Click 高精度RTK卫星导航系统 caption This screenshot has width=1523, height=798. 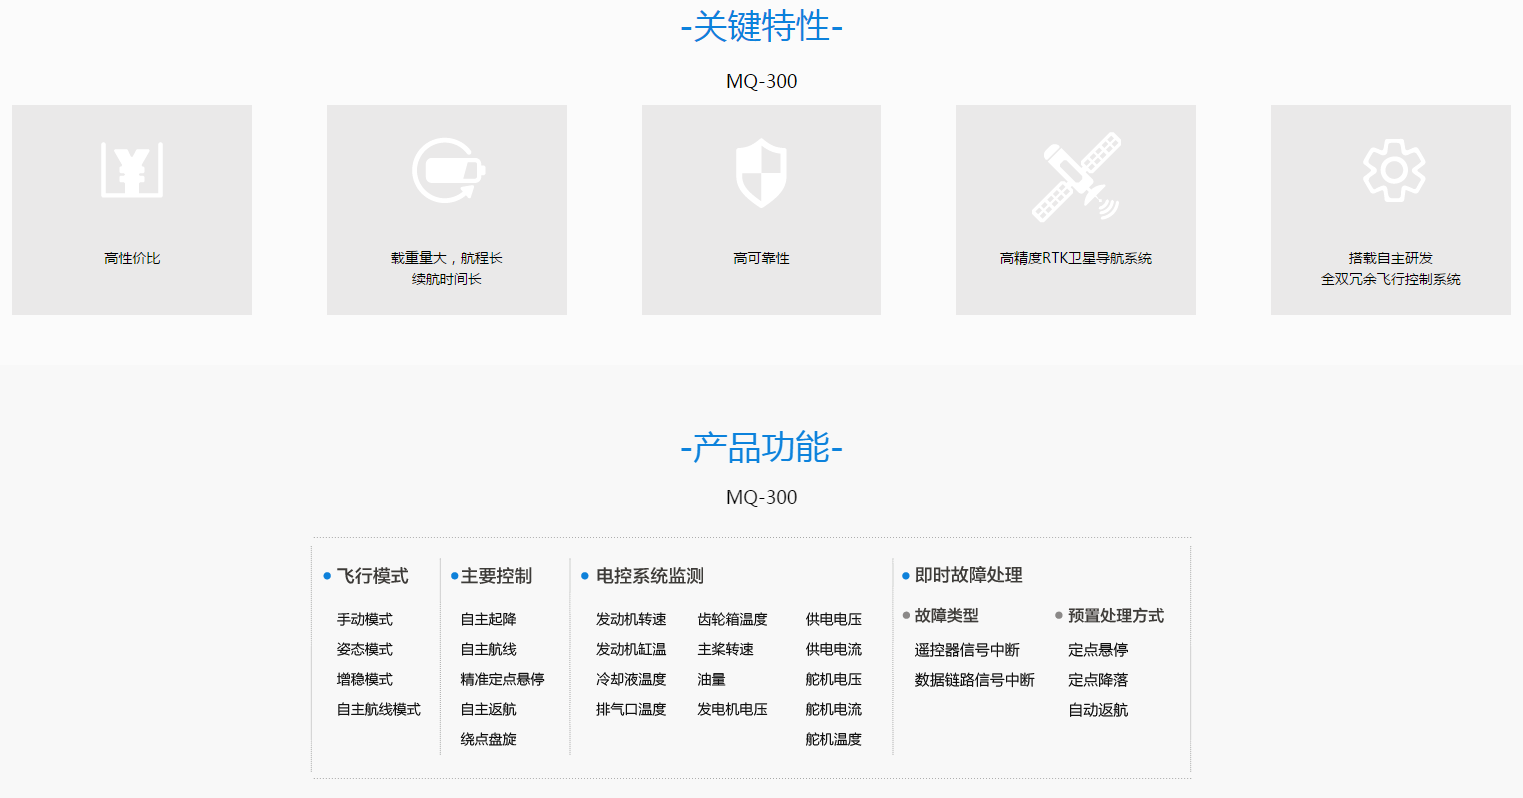1075,258
